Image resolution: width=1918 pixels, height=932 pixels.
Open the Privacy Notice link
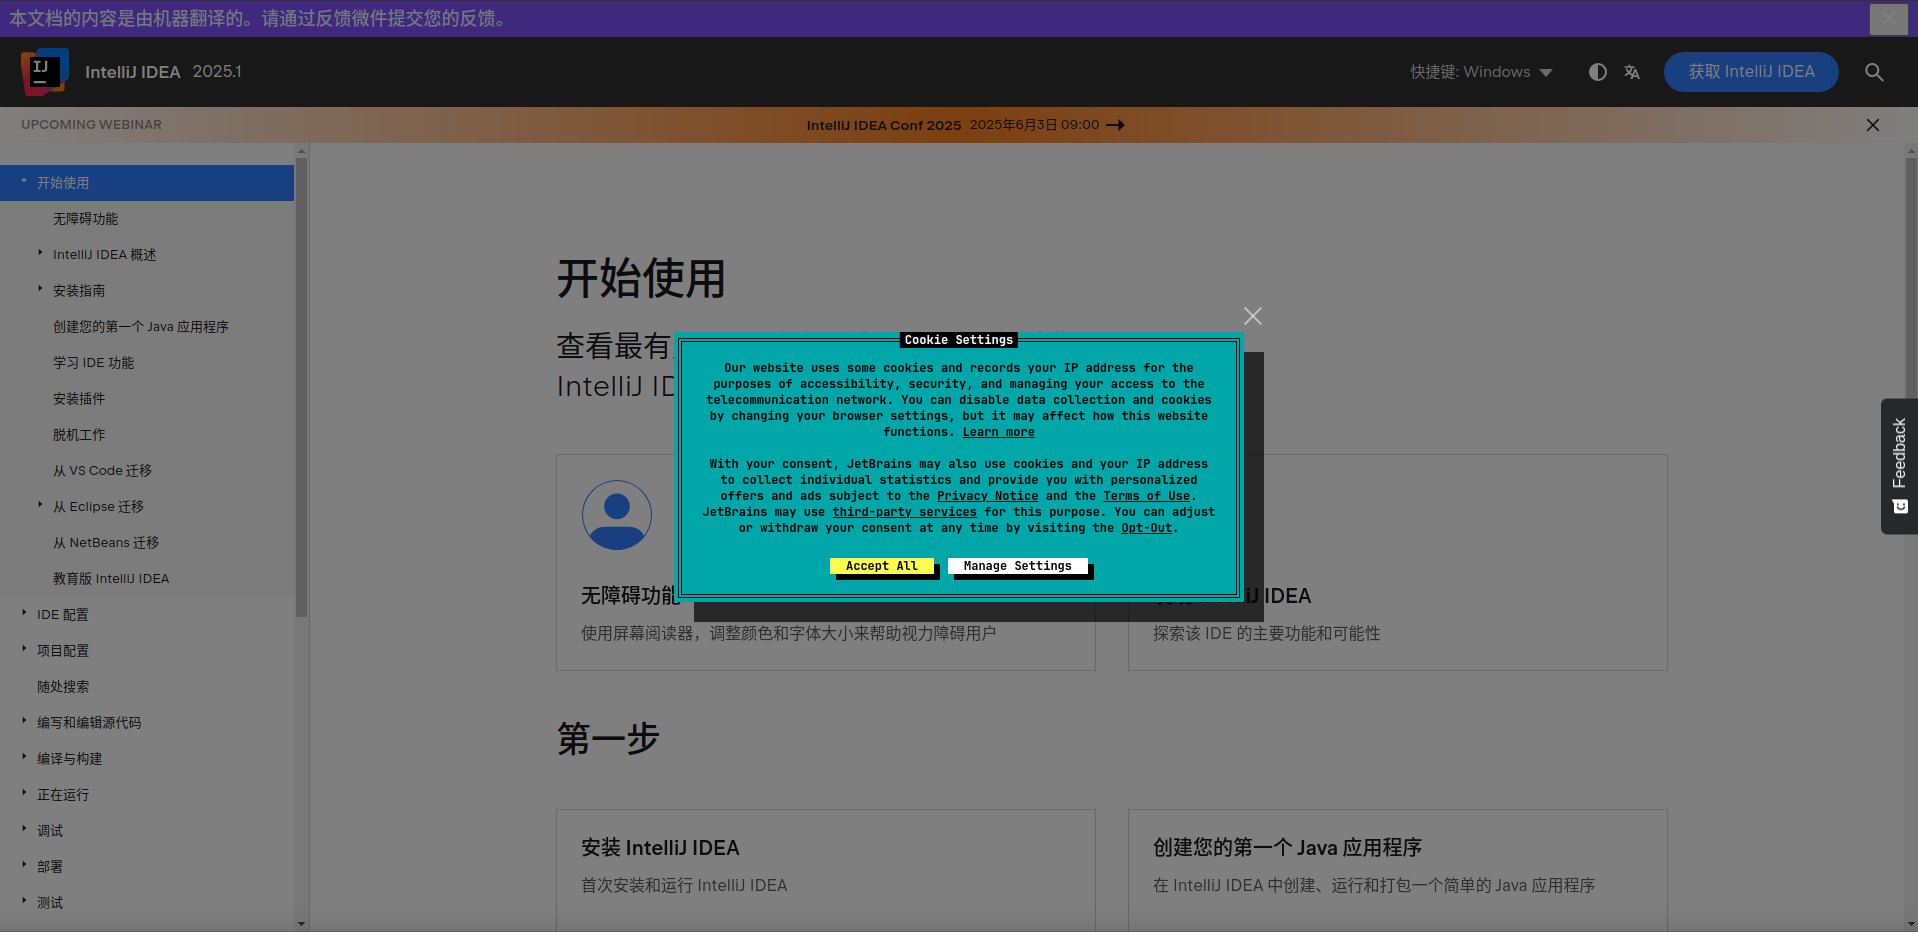[x=987, y=496]
